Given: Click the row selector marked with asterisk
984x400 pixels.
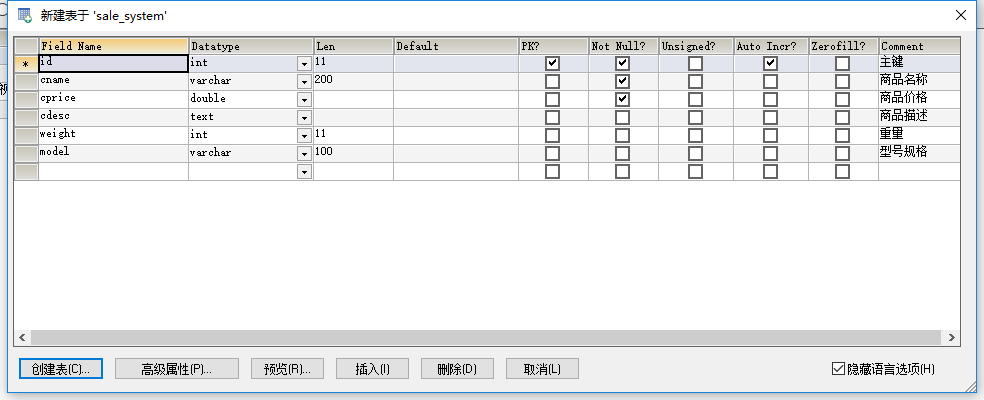Looking at the screenshot, I should pos(26,63).
